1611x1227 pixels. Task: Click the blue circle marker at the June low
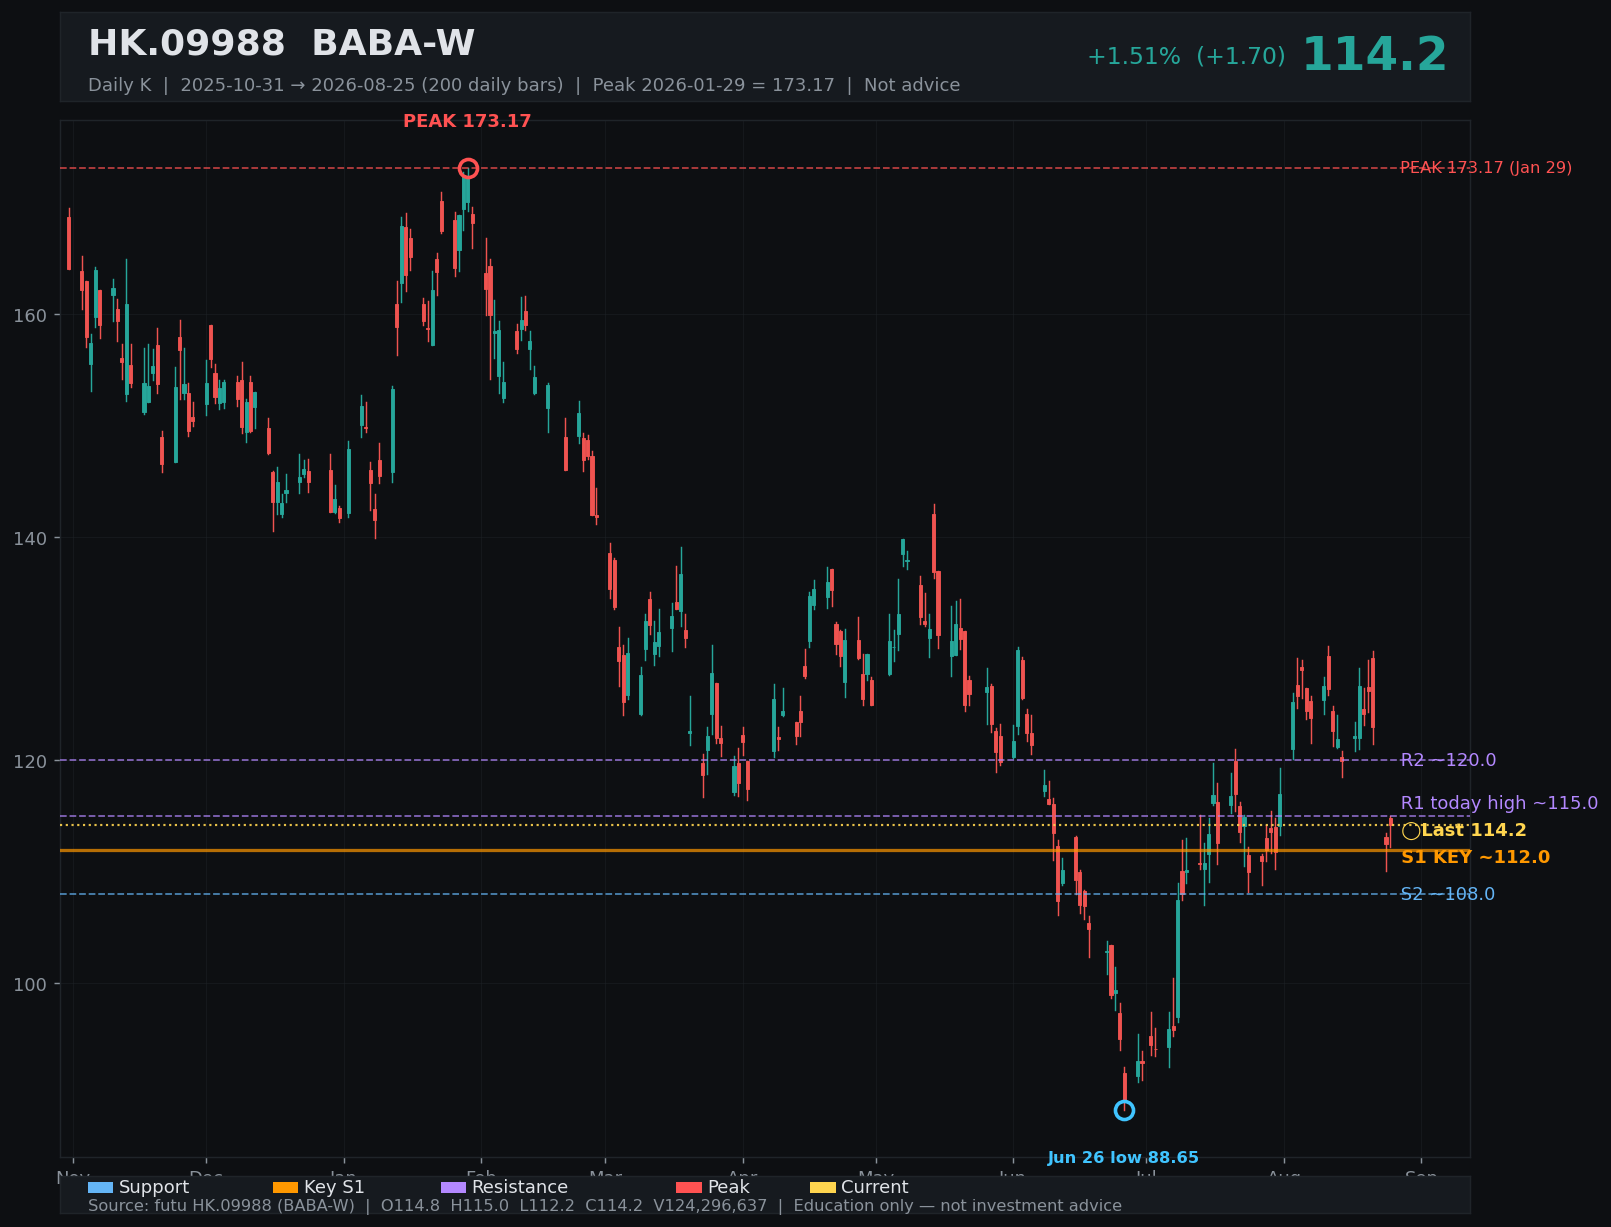pyautogui.click(x=1124, y=1110)
